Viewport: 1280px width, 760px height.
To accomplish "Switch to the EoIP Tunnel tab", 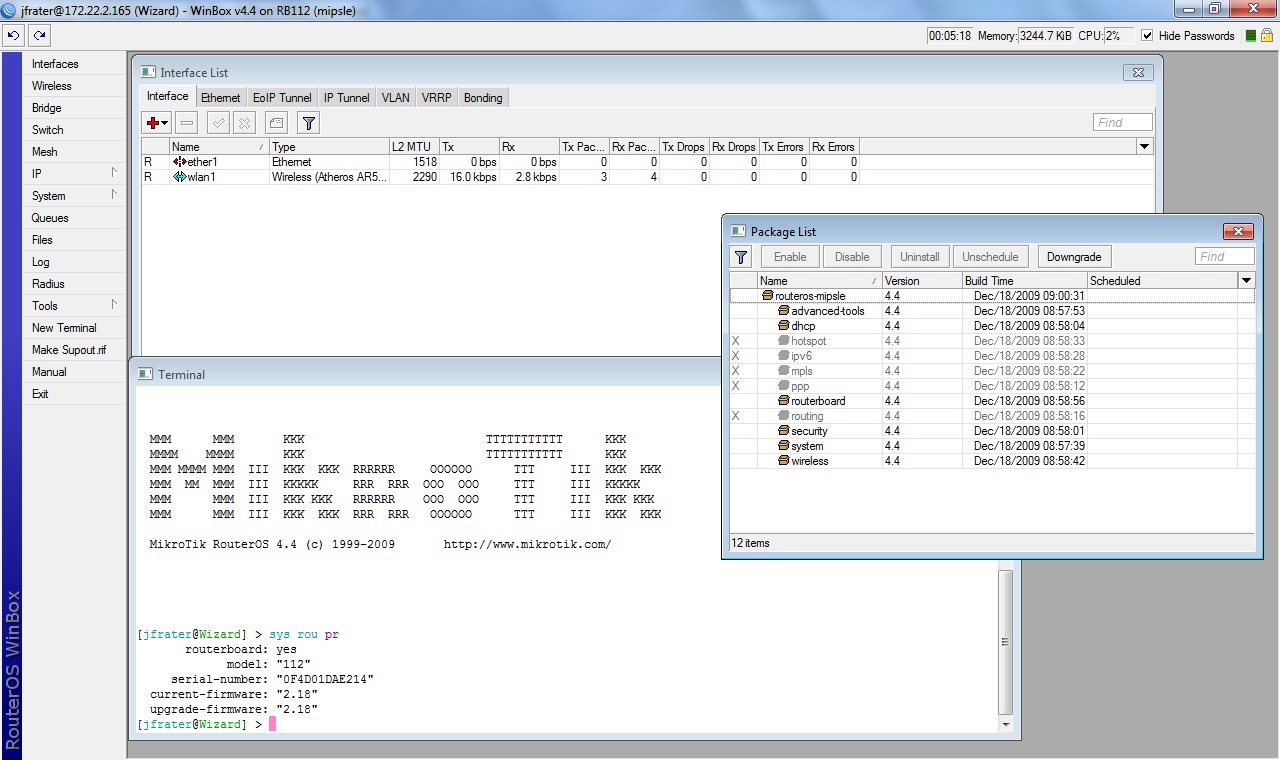I will coord(282,97).
